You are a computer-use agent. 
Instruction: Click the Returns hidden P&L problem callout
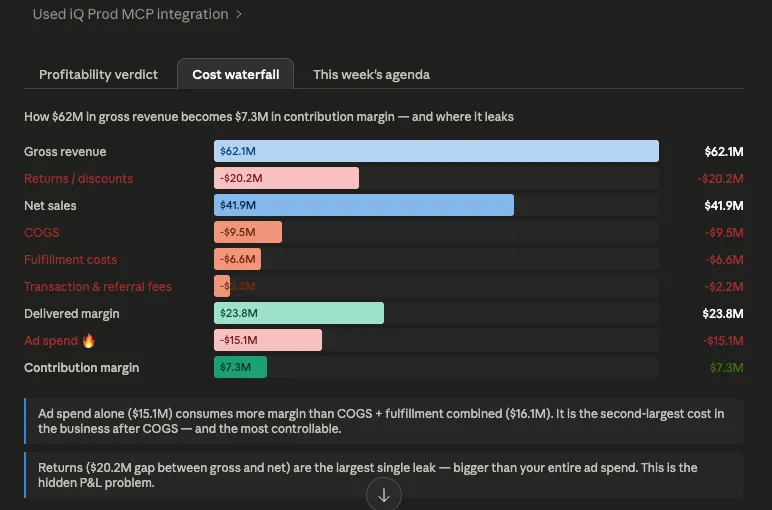point(384,475)
